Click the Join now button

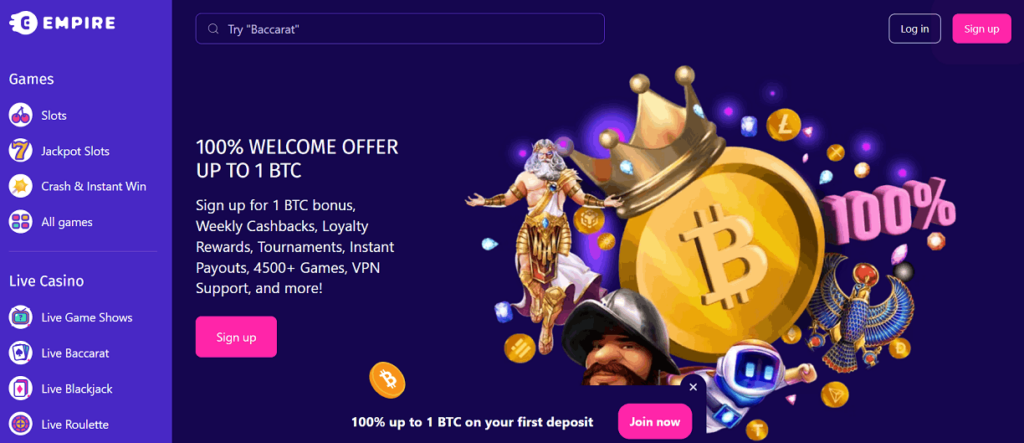pos(654,421)
